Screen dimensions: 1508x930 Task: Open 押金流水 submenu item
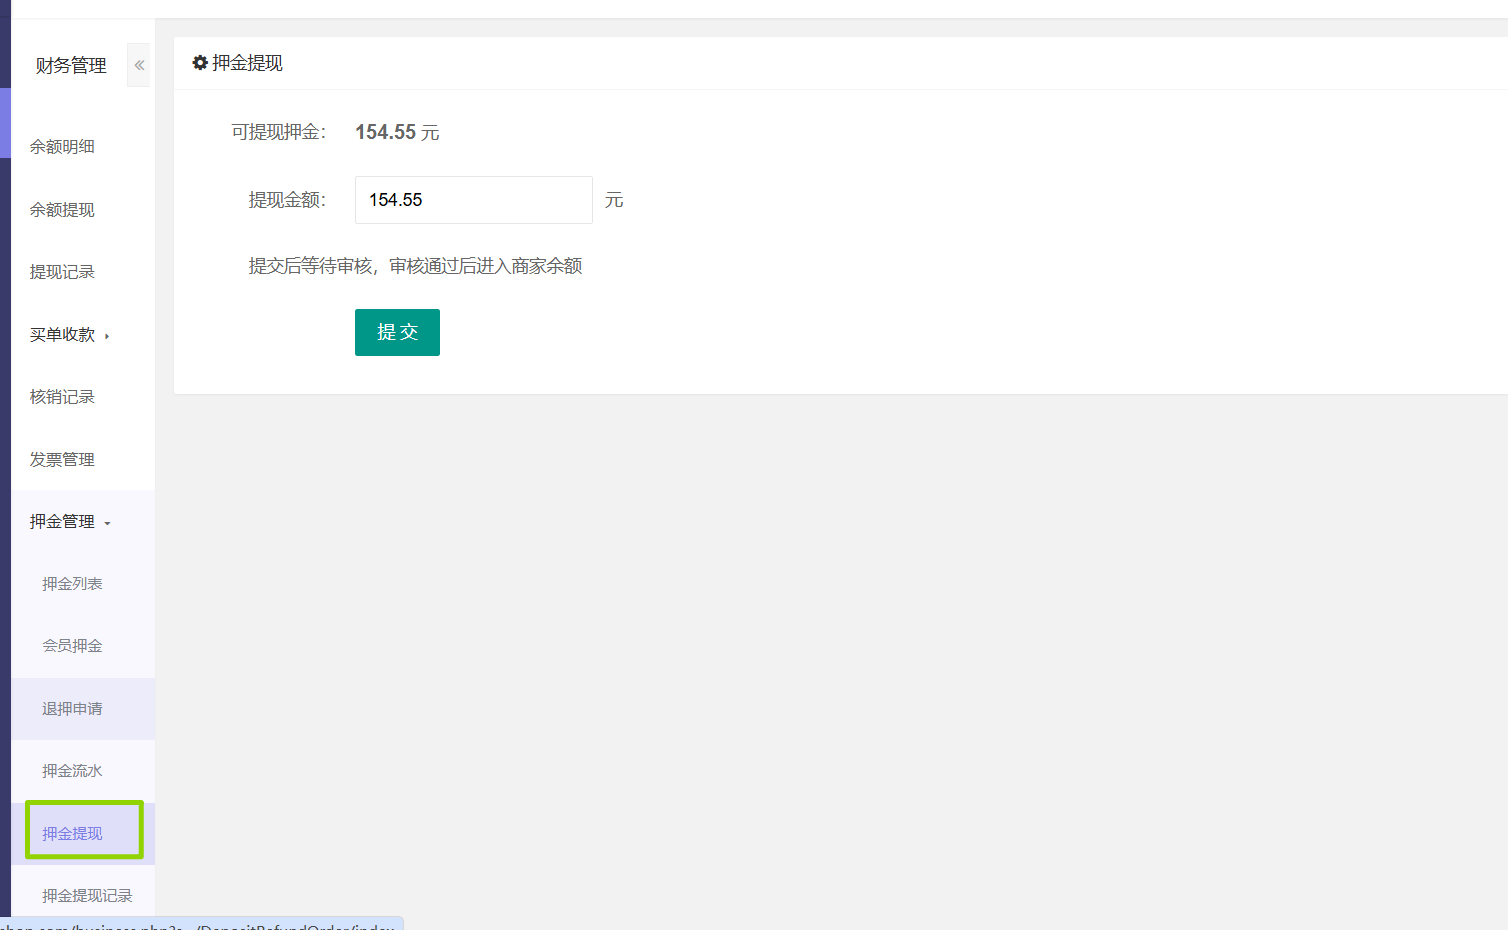72,771
